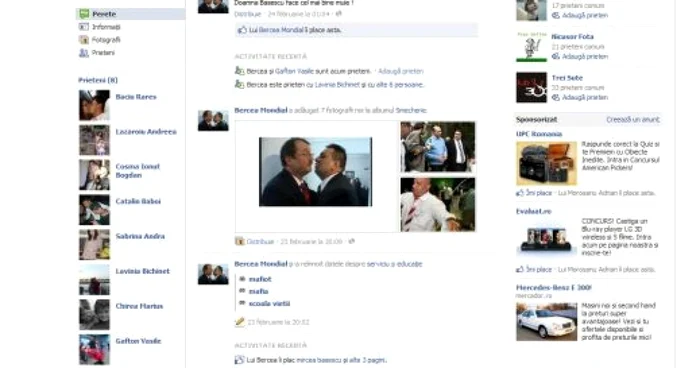Open Lavinia Bichinet profile in friends list
The height and width of the screenshot is (368, 700).
(x=142, y=271)
